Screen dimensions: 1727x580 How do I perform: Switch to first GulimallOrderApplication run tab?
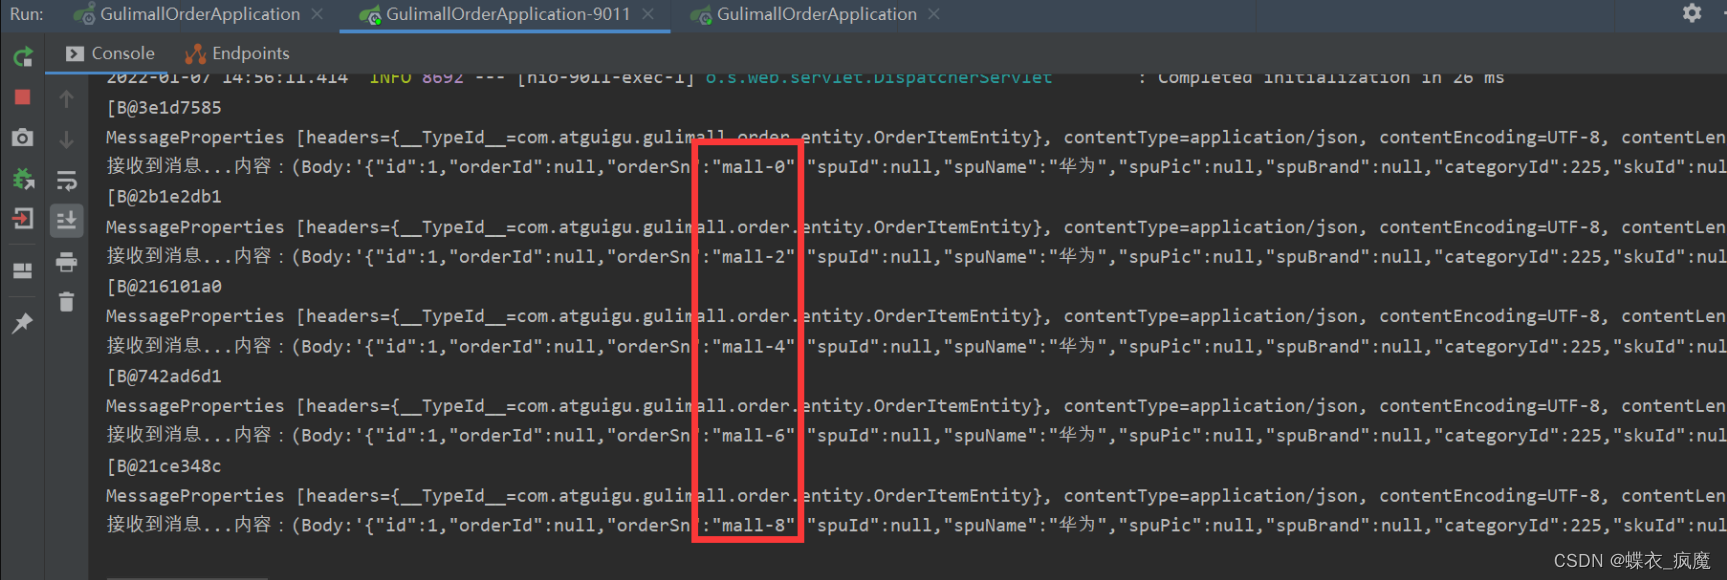click(200, 14)
